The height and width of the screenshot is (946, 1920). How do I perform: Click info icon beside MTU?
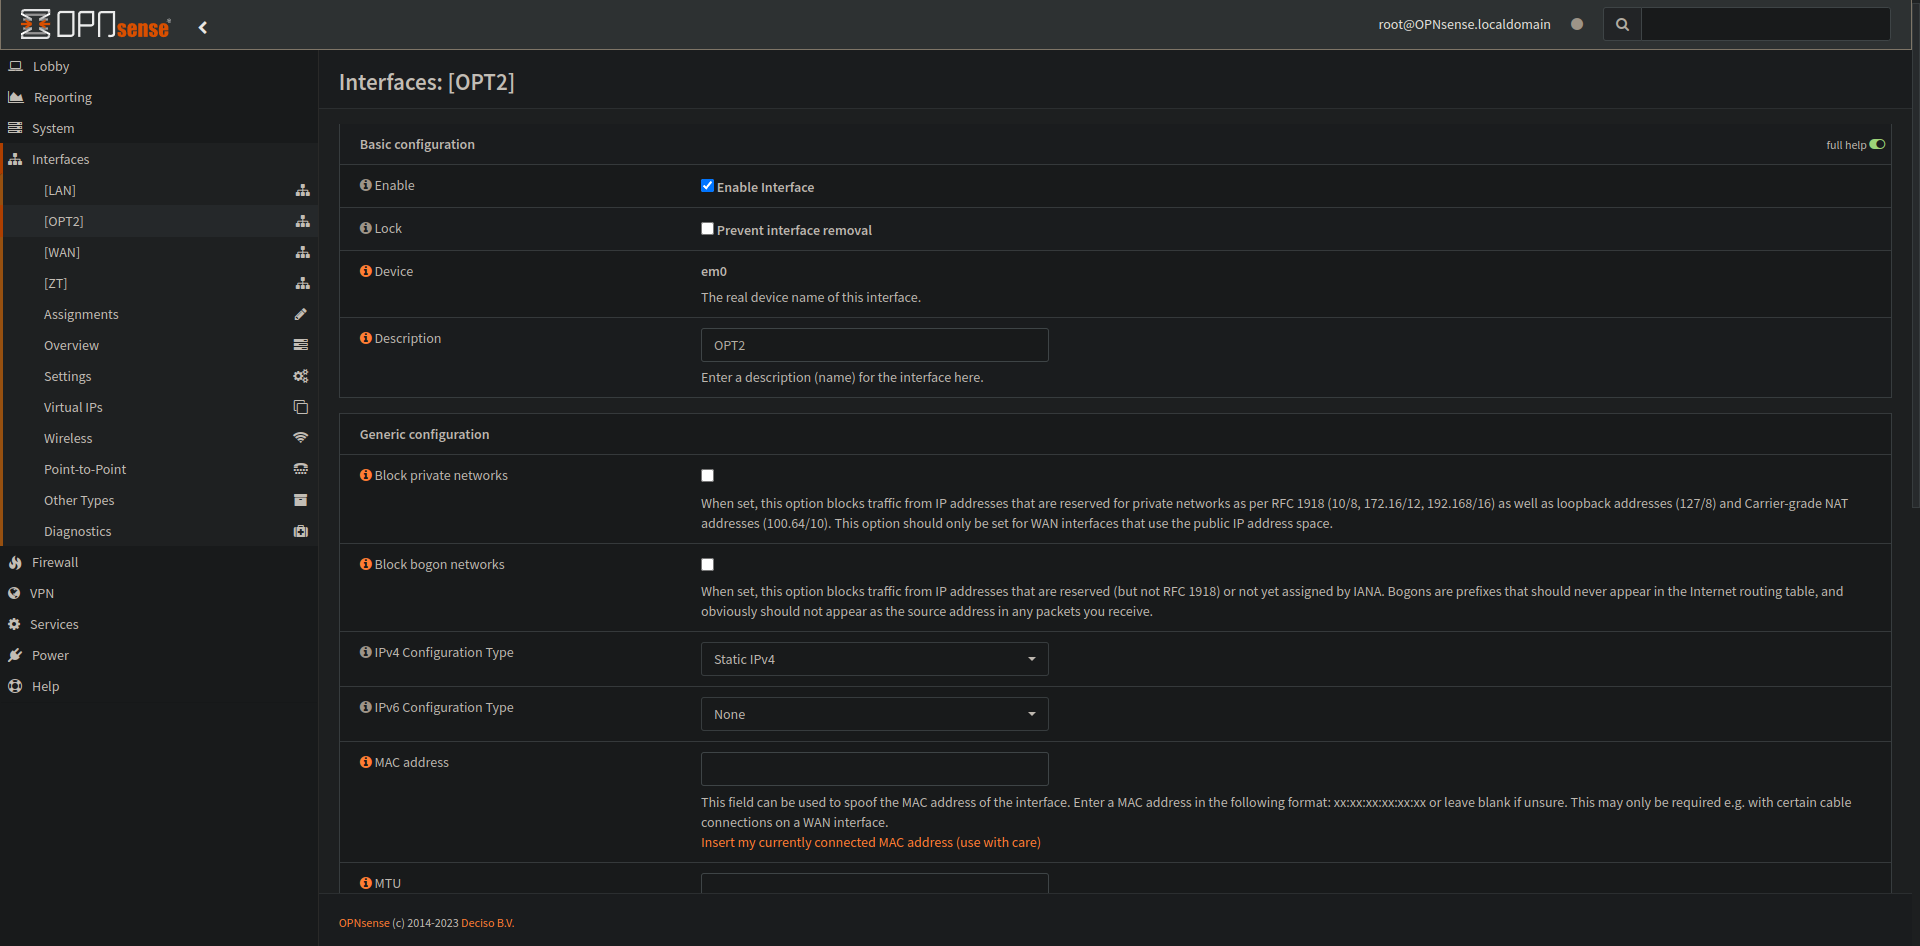(366, 883)
